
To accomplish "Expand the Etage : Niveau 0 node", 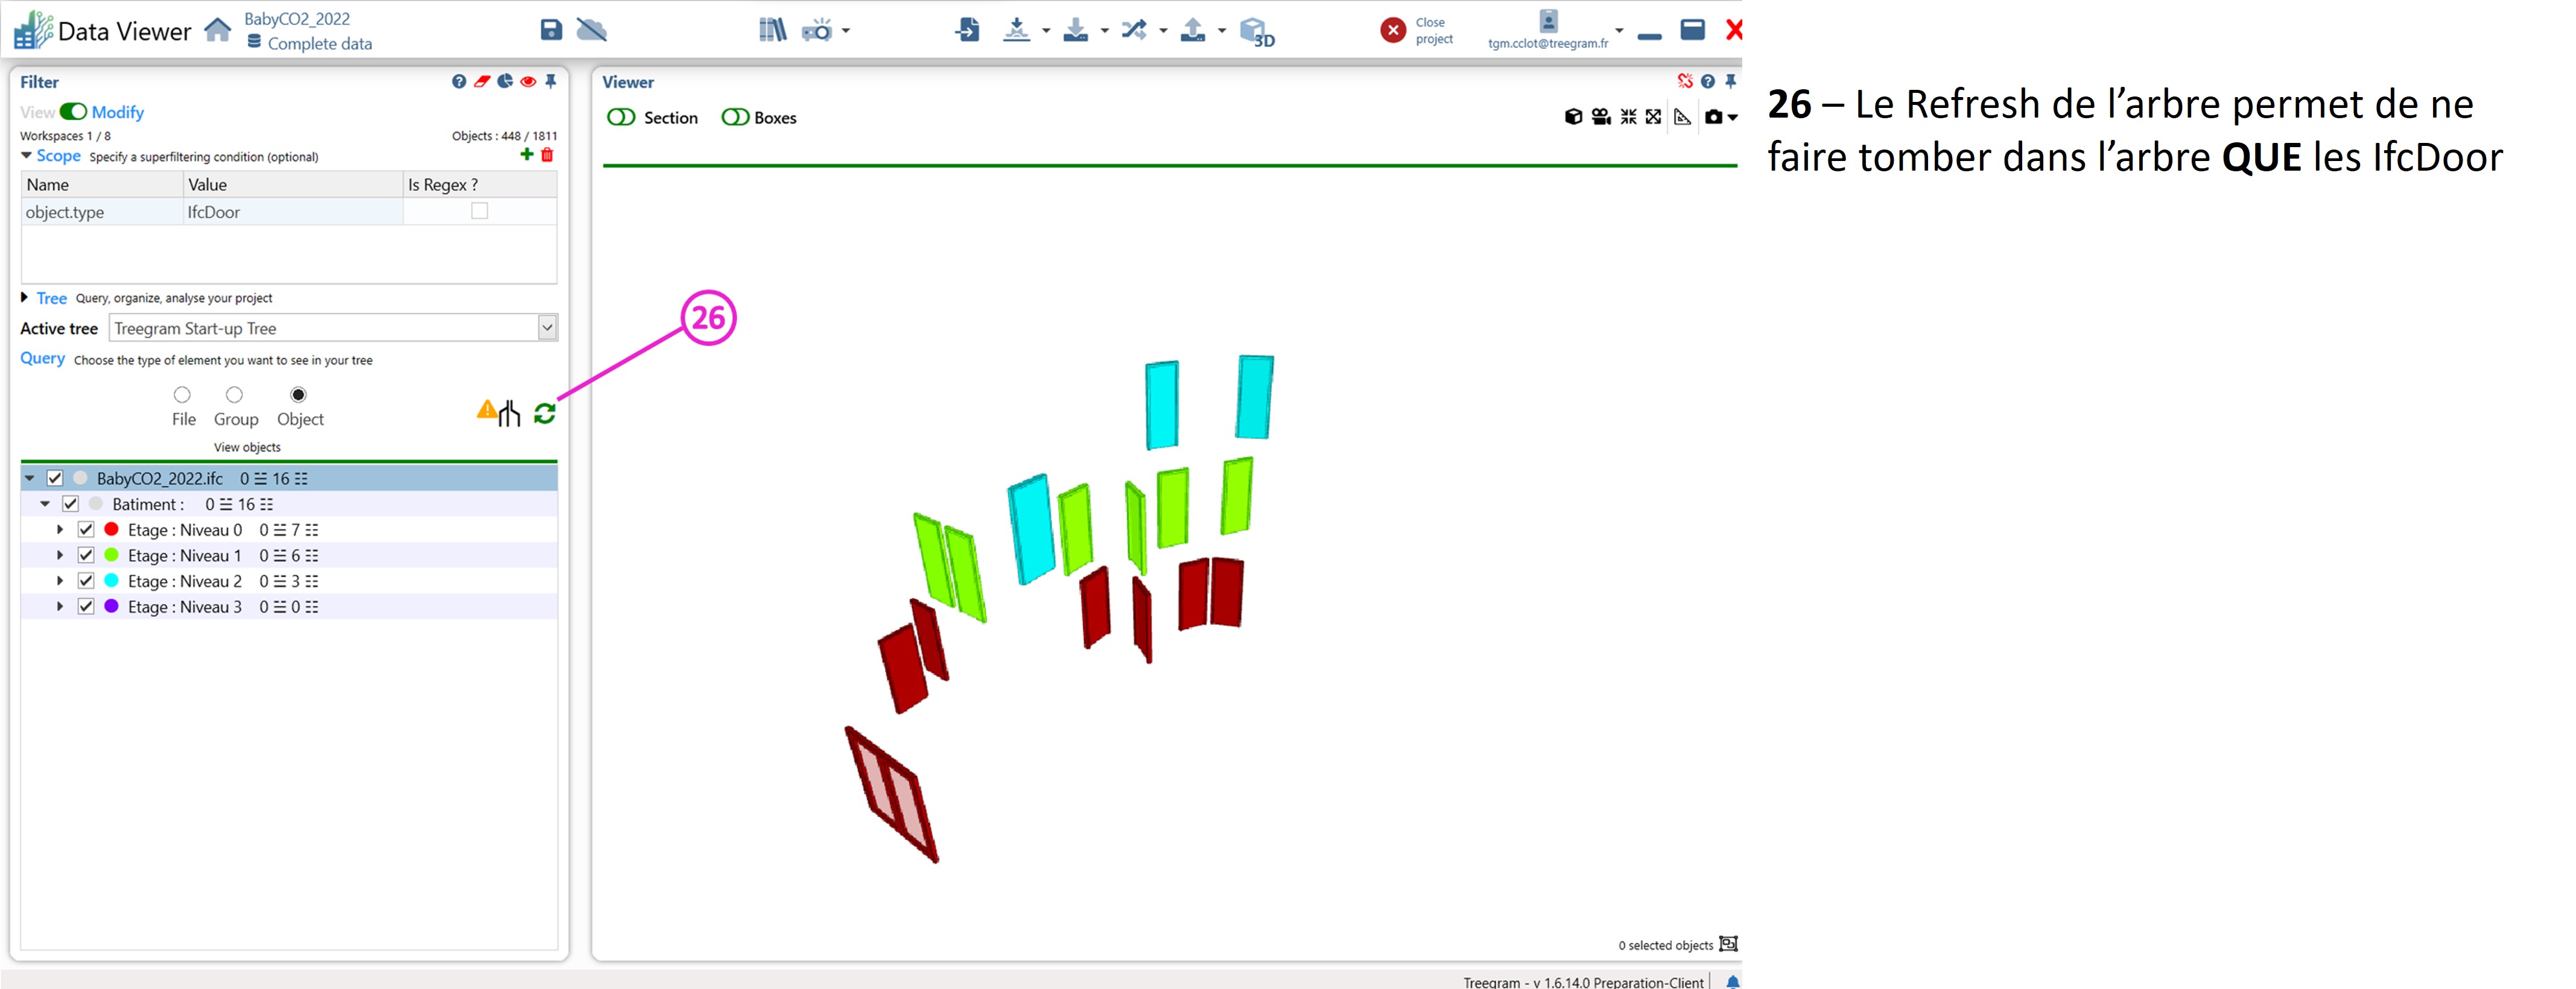I will click(60, 530).
